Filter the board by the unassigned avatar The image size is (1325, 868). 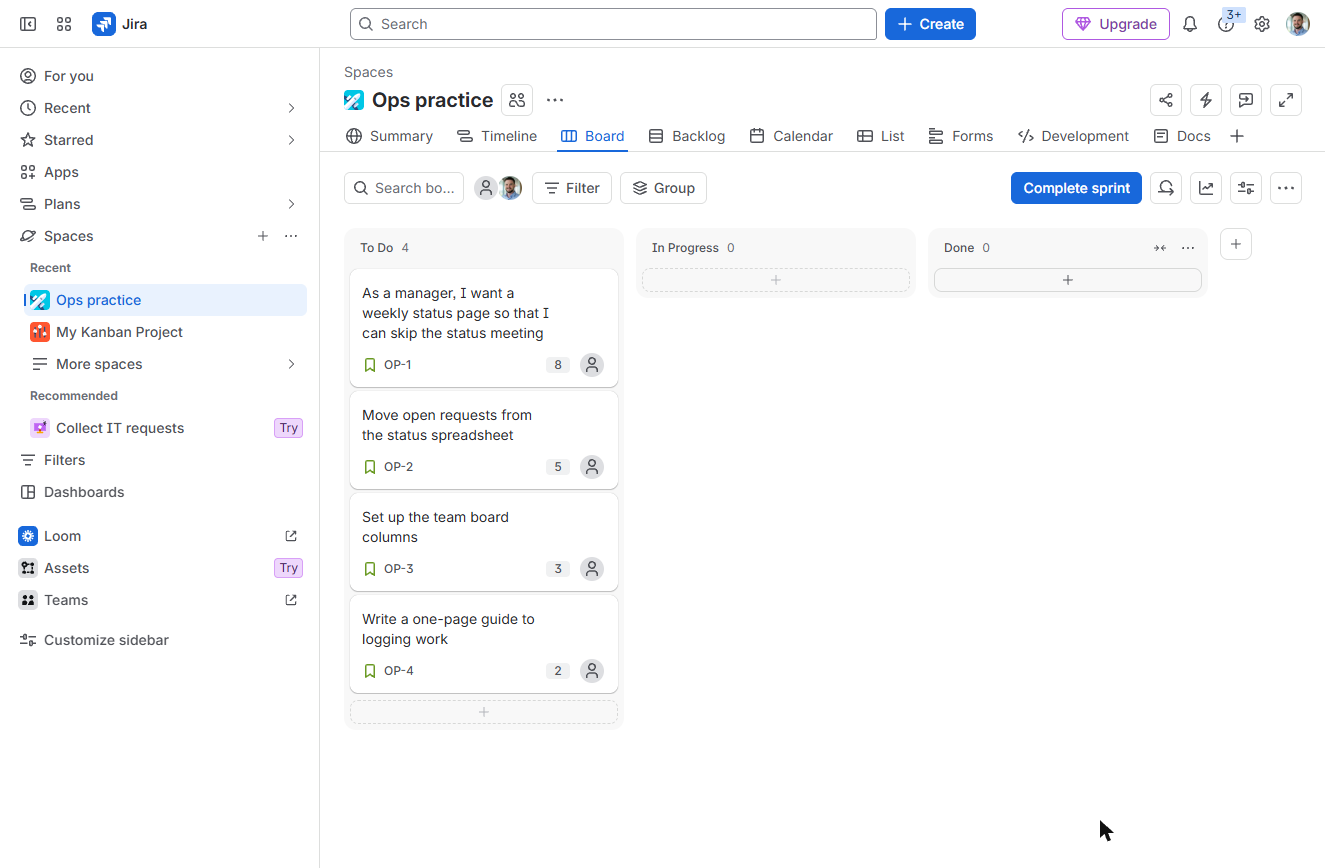tap(486, 188)
